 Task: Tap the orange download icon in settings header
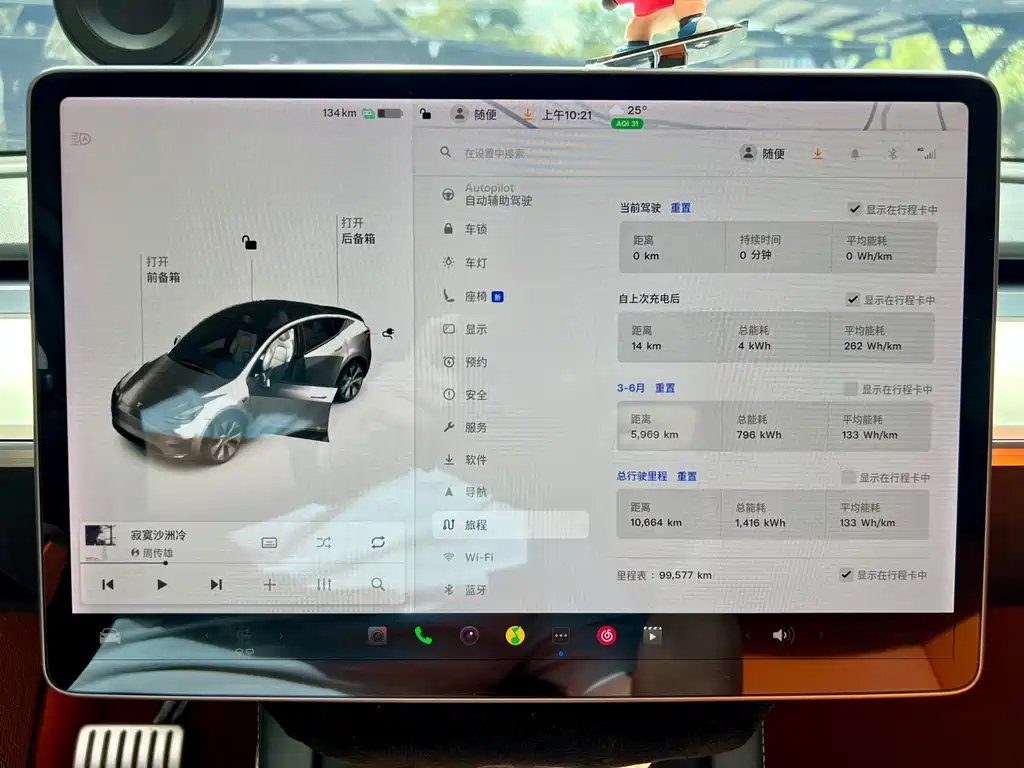coord(817,154)
